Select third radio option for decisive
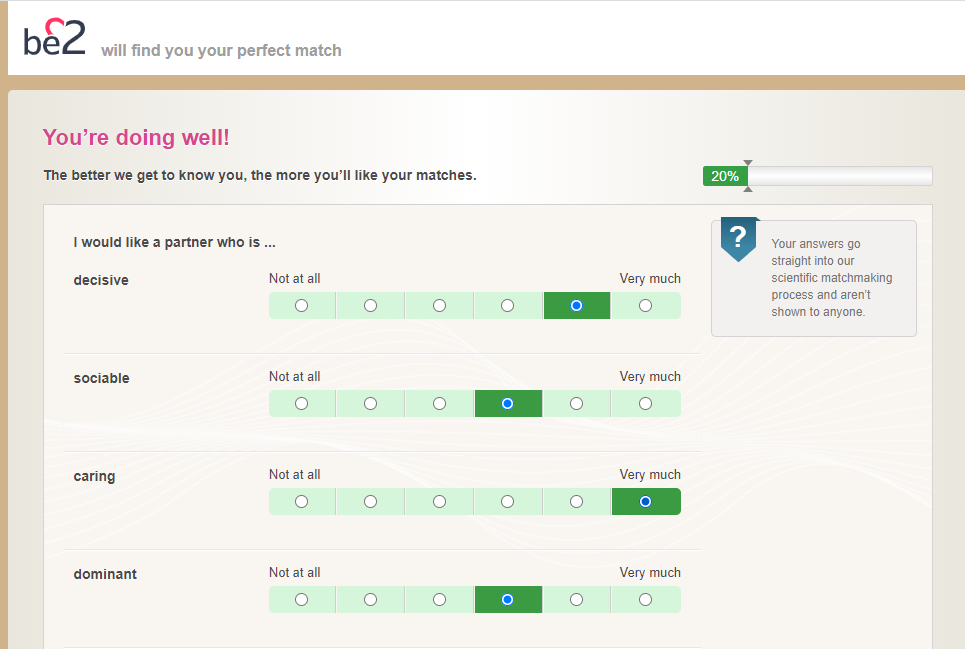965x649 pixels. [439, 306]
